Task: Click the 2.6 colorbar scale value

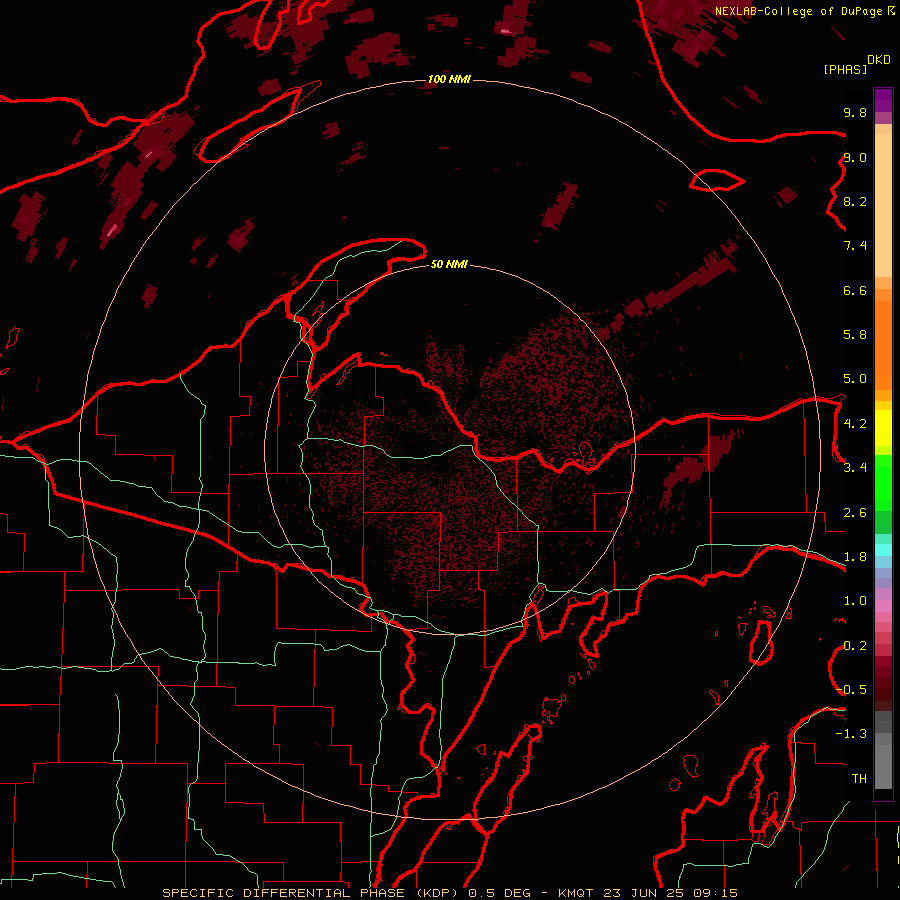Action: (x=855, y=513)
